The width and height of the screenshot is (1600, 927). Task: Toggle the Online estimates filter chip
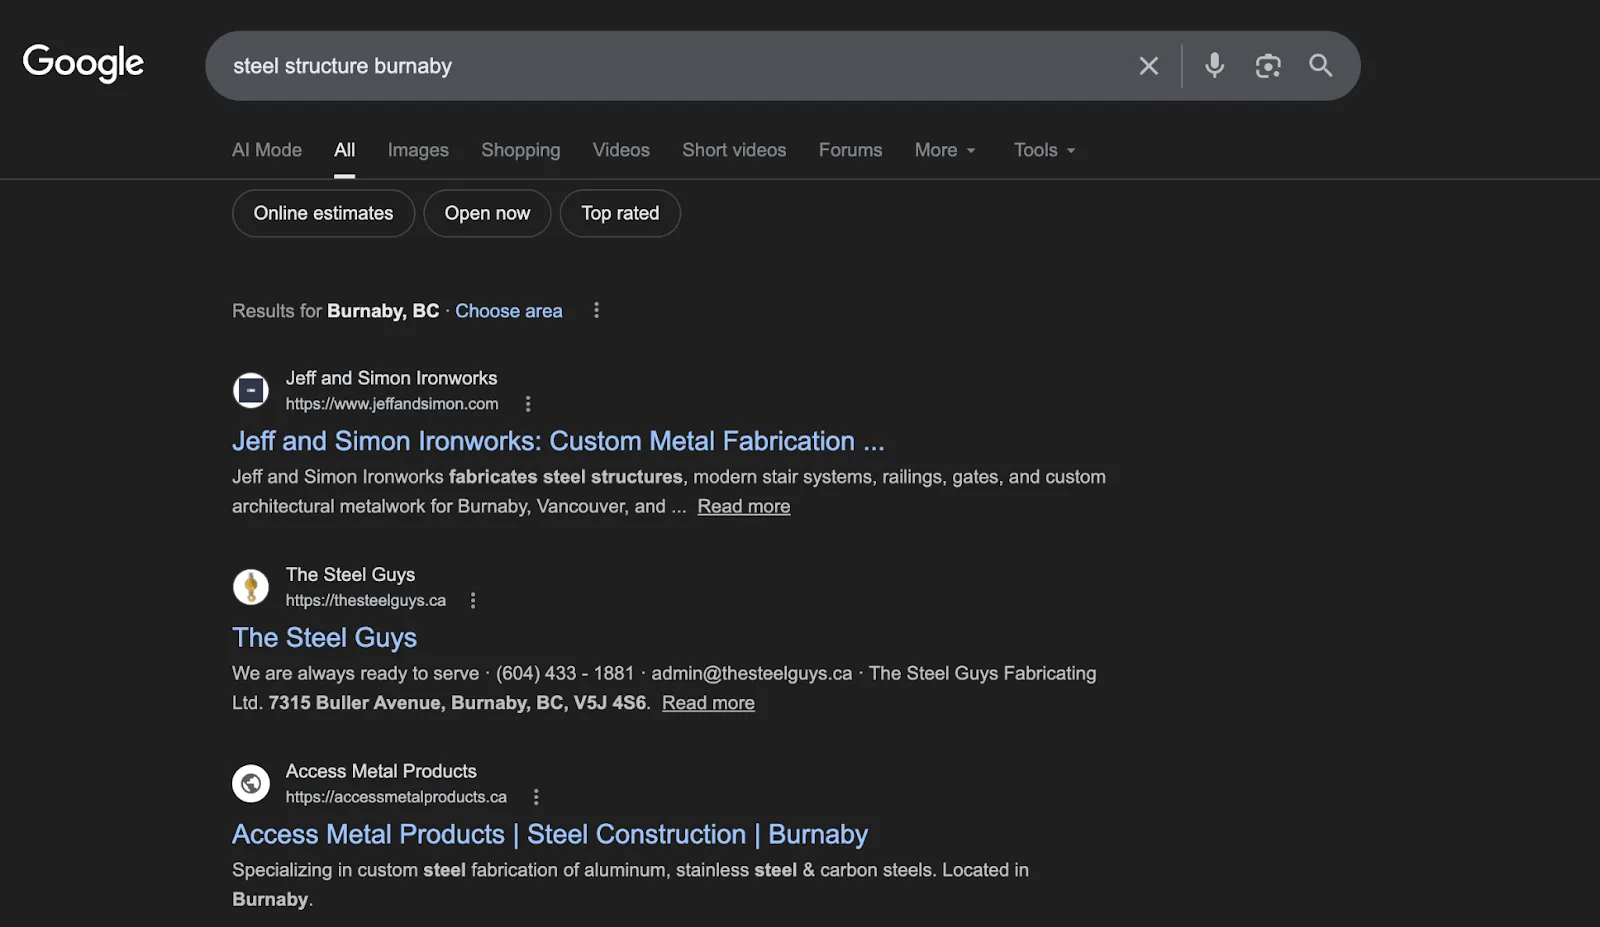[323, 213]
